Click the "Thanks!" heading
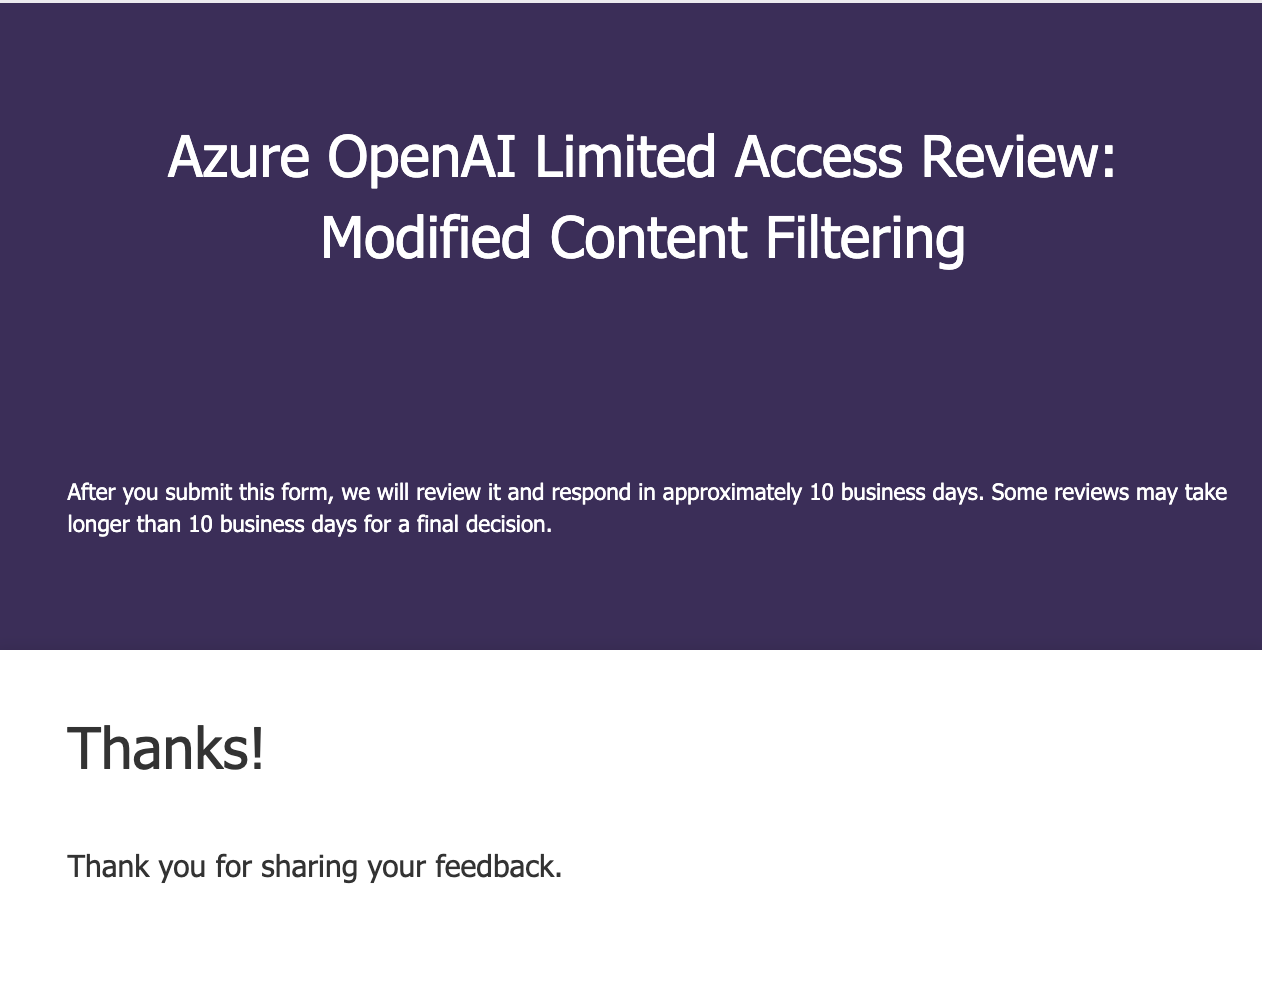The image size is (1262, 1002). click(166, 748)
